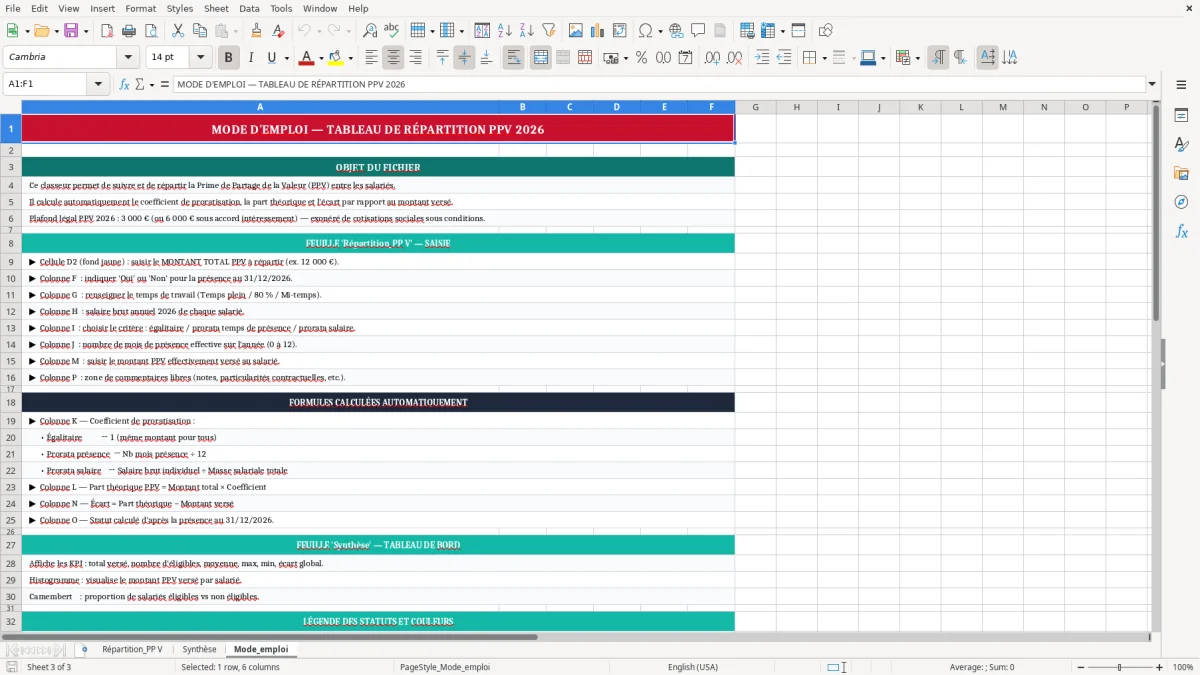Insert Hyperlink globe icon
This screenshot has height=675, width=1200.
[x=676, y=31]
